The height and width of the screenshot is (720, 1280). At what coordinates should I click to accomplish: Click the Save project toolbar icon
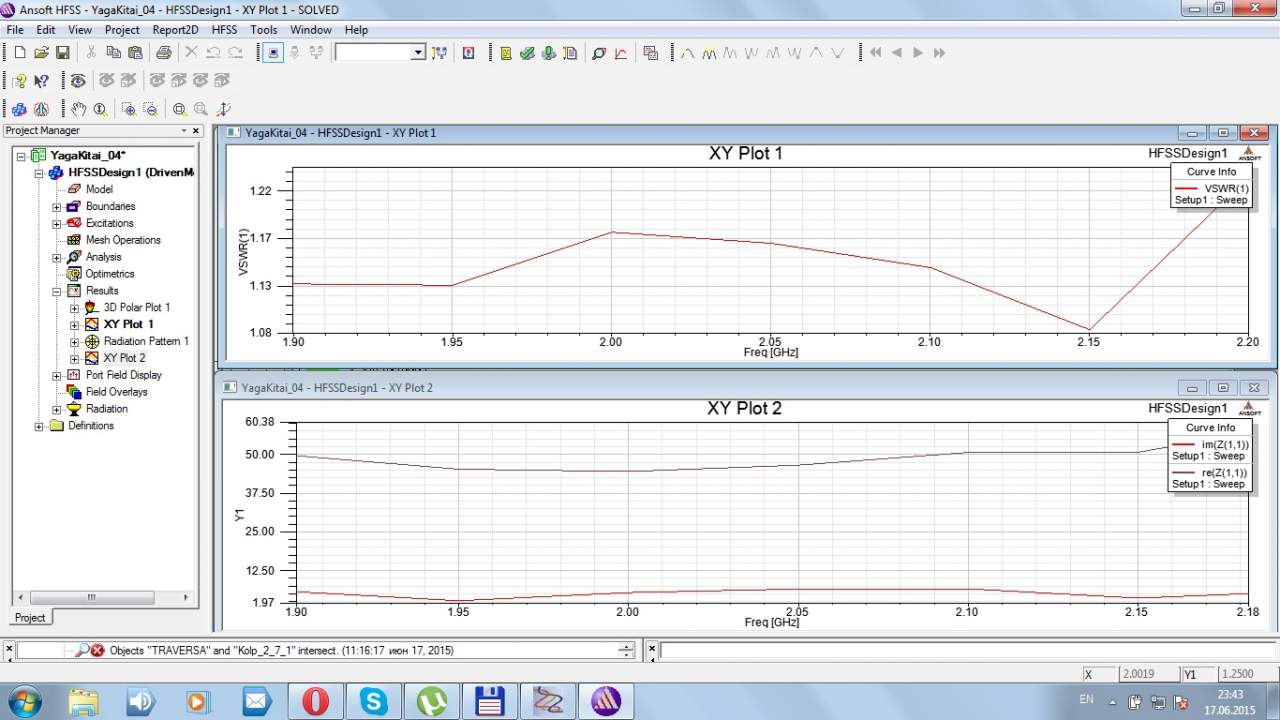pos(62,53)
